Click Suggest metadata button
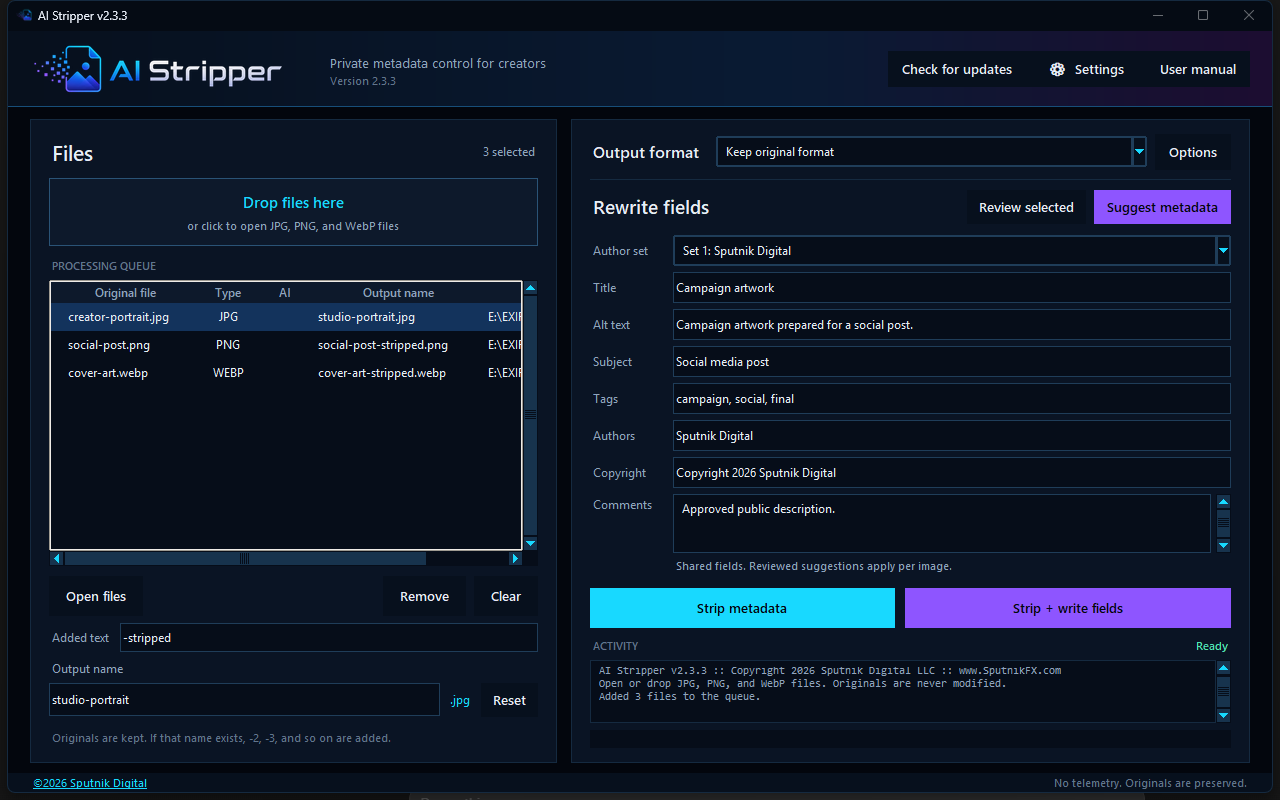Viewport: 1280px width, 800px height. tap(1162, 207)
